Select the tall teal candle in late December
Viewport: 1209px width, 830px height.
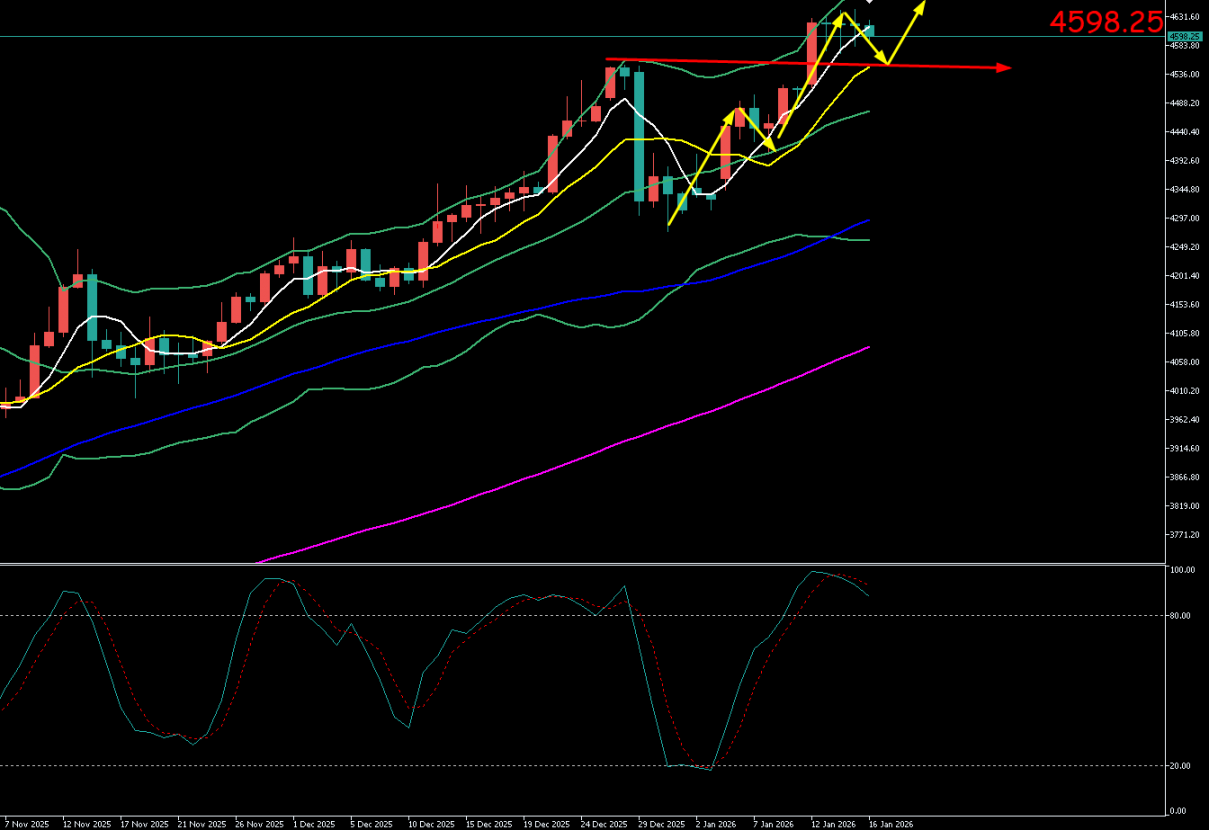[638, 135]
